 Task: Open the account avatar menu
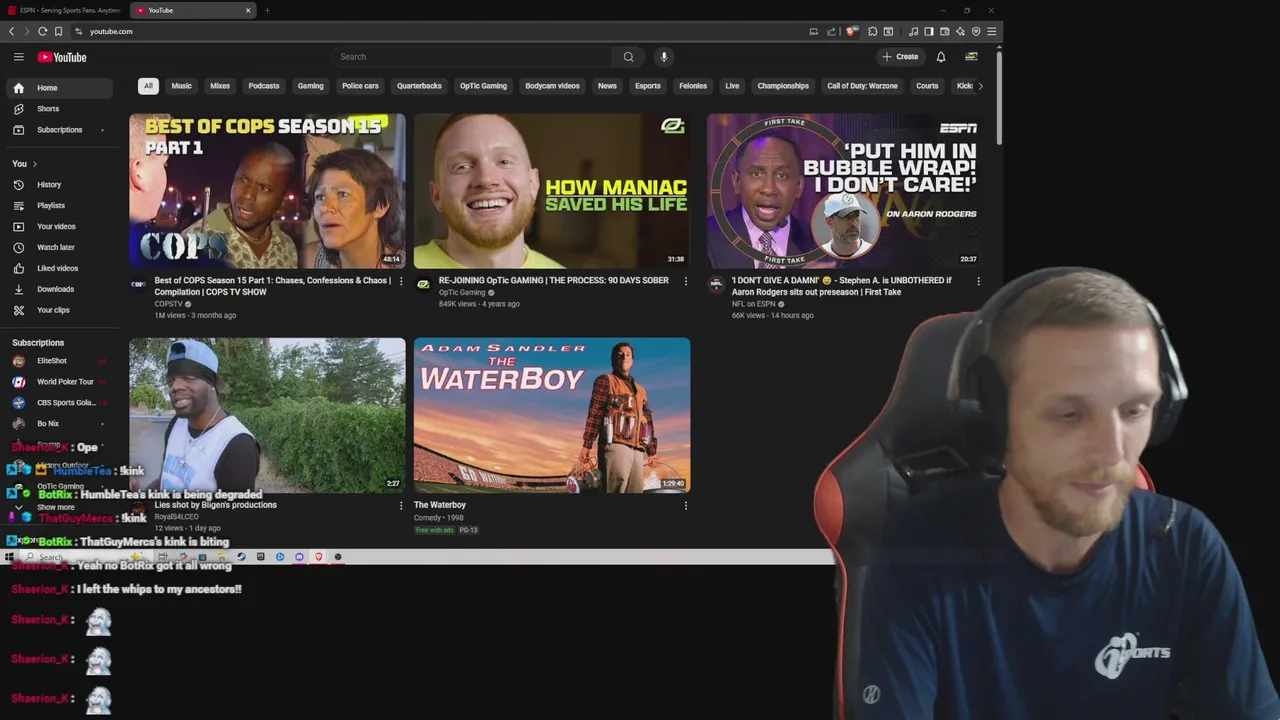[970, 57]
